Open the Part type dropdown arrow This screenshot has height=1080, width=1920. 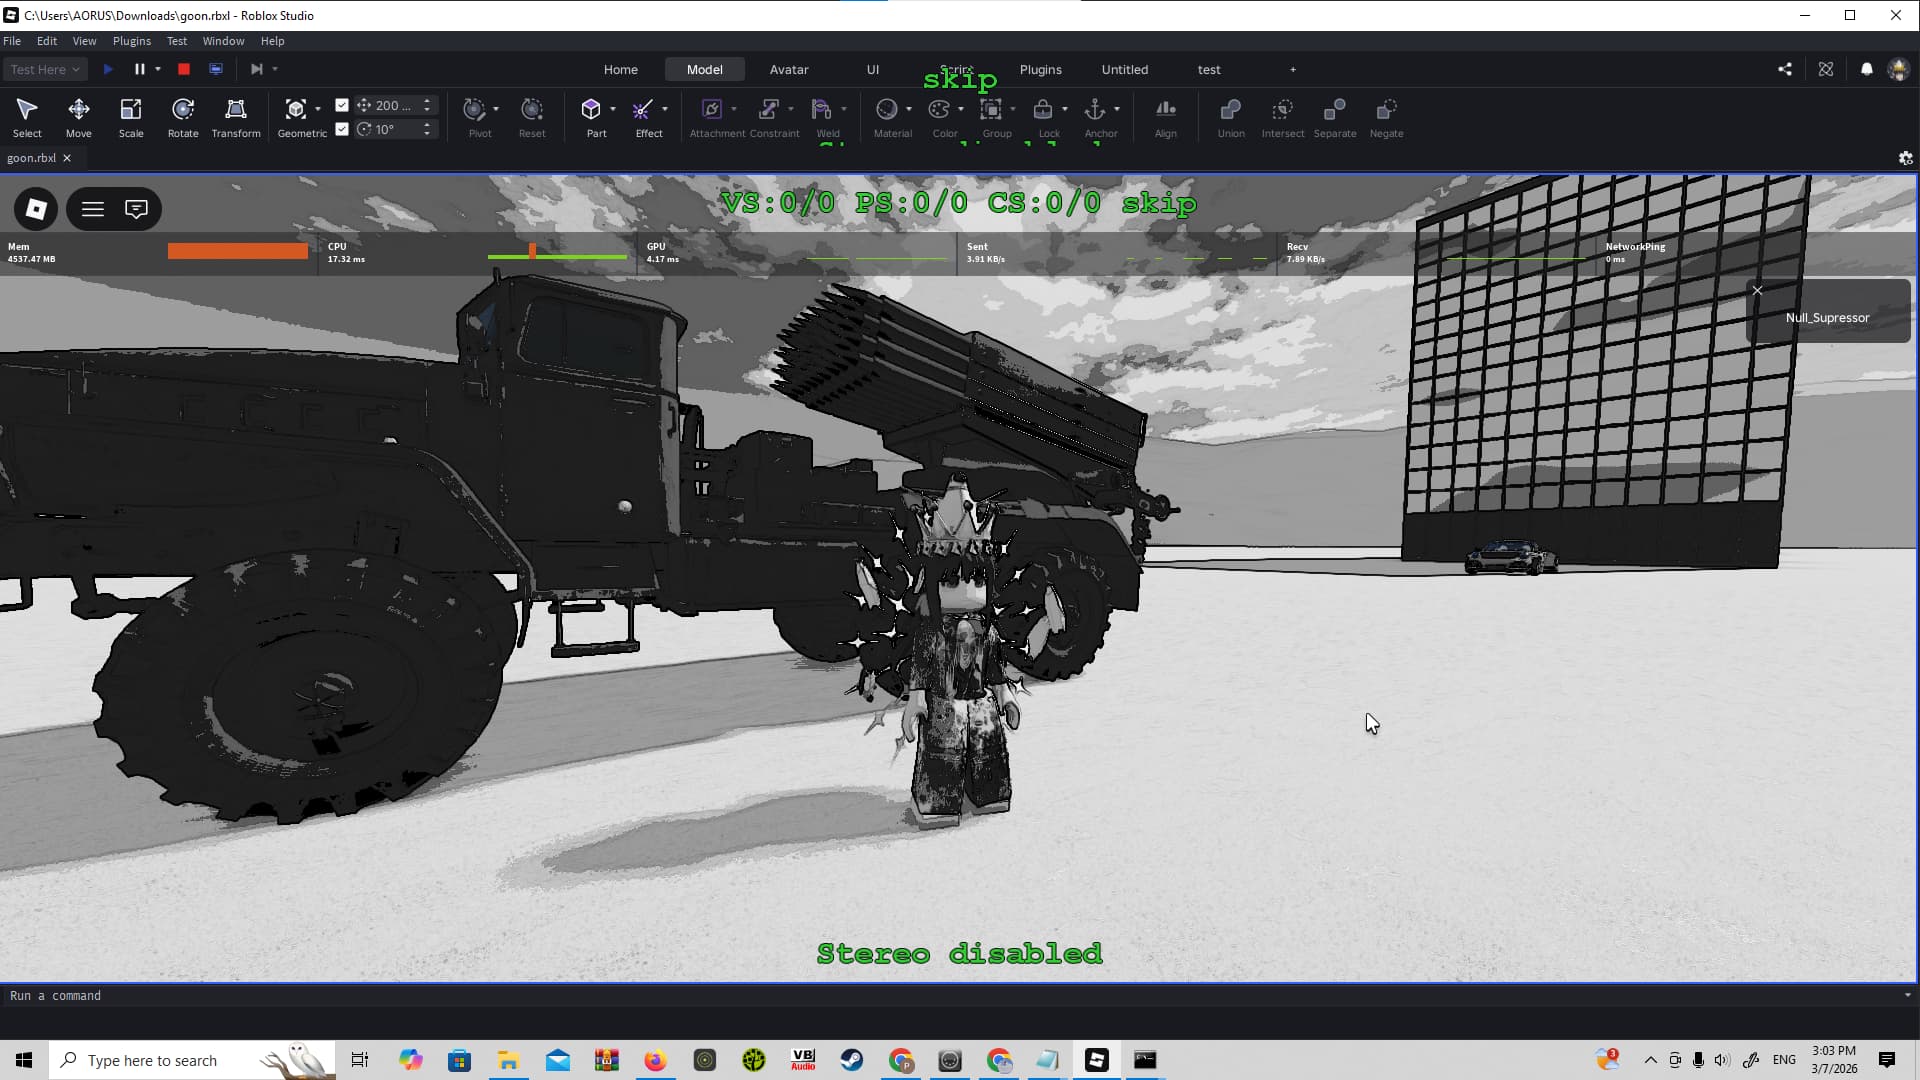[613, 109]
